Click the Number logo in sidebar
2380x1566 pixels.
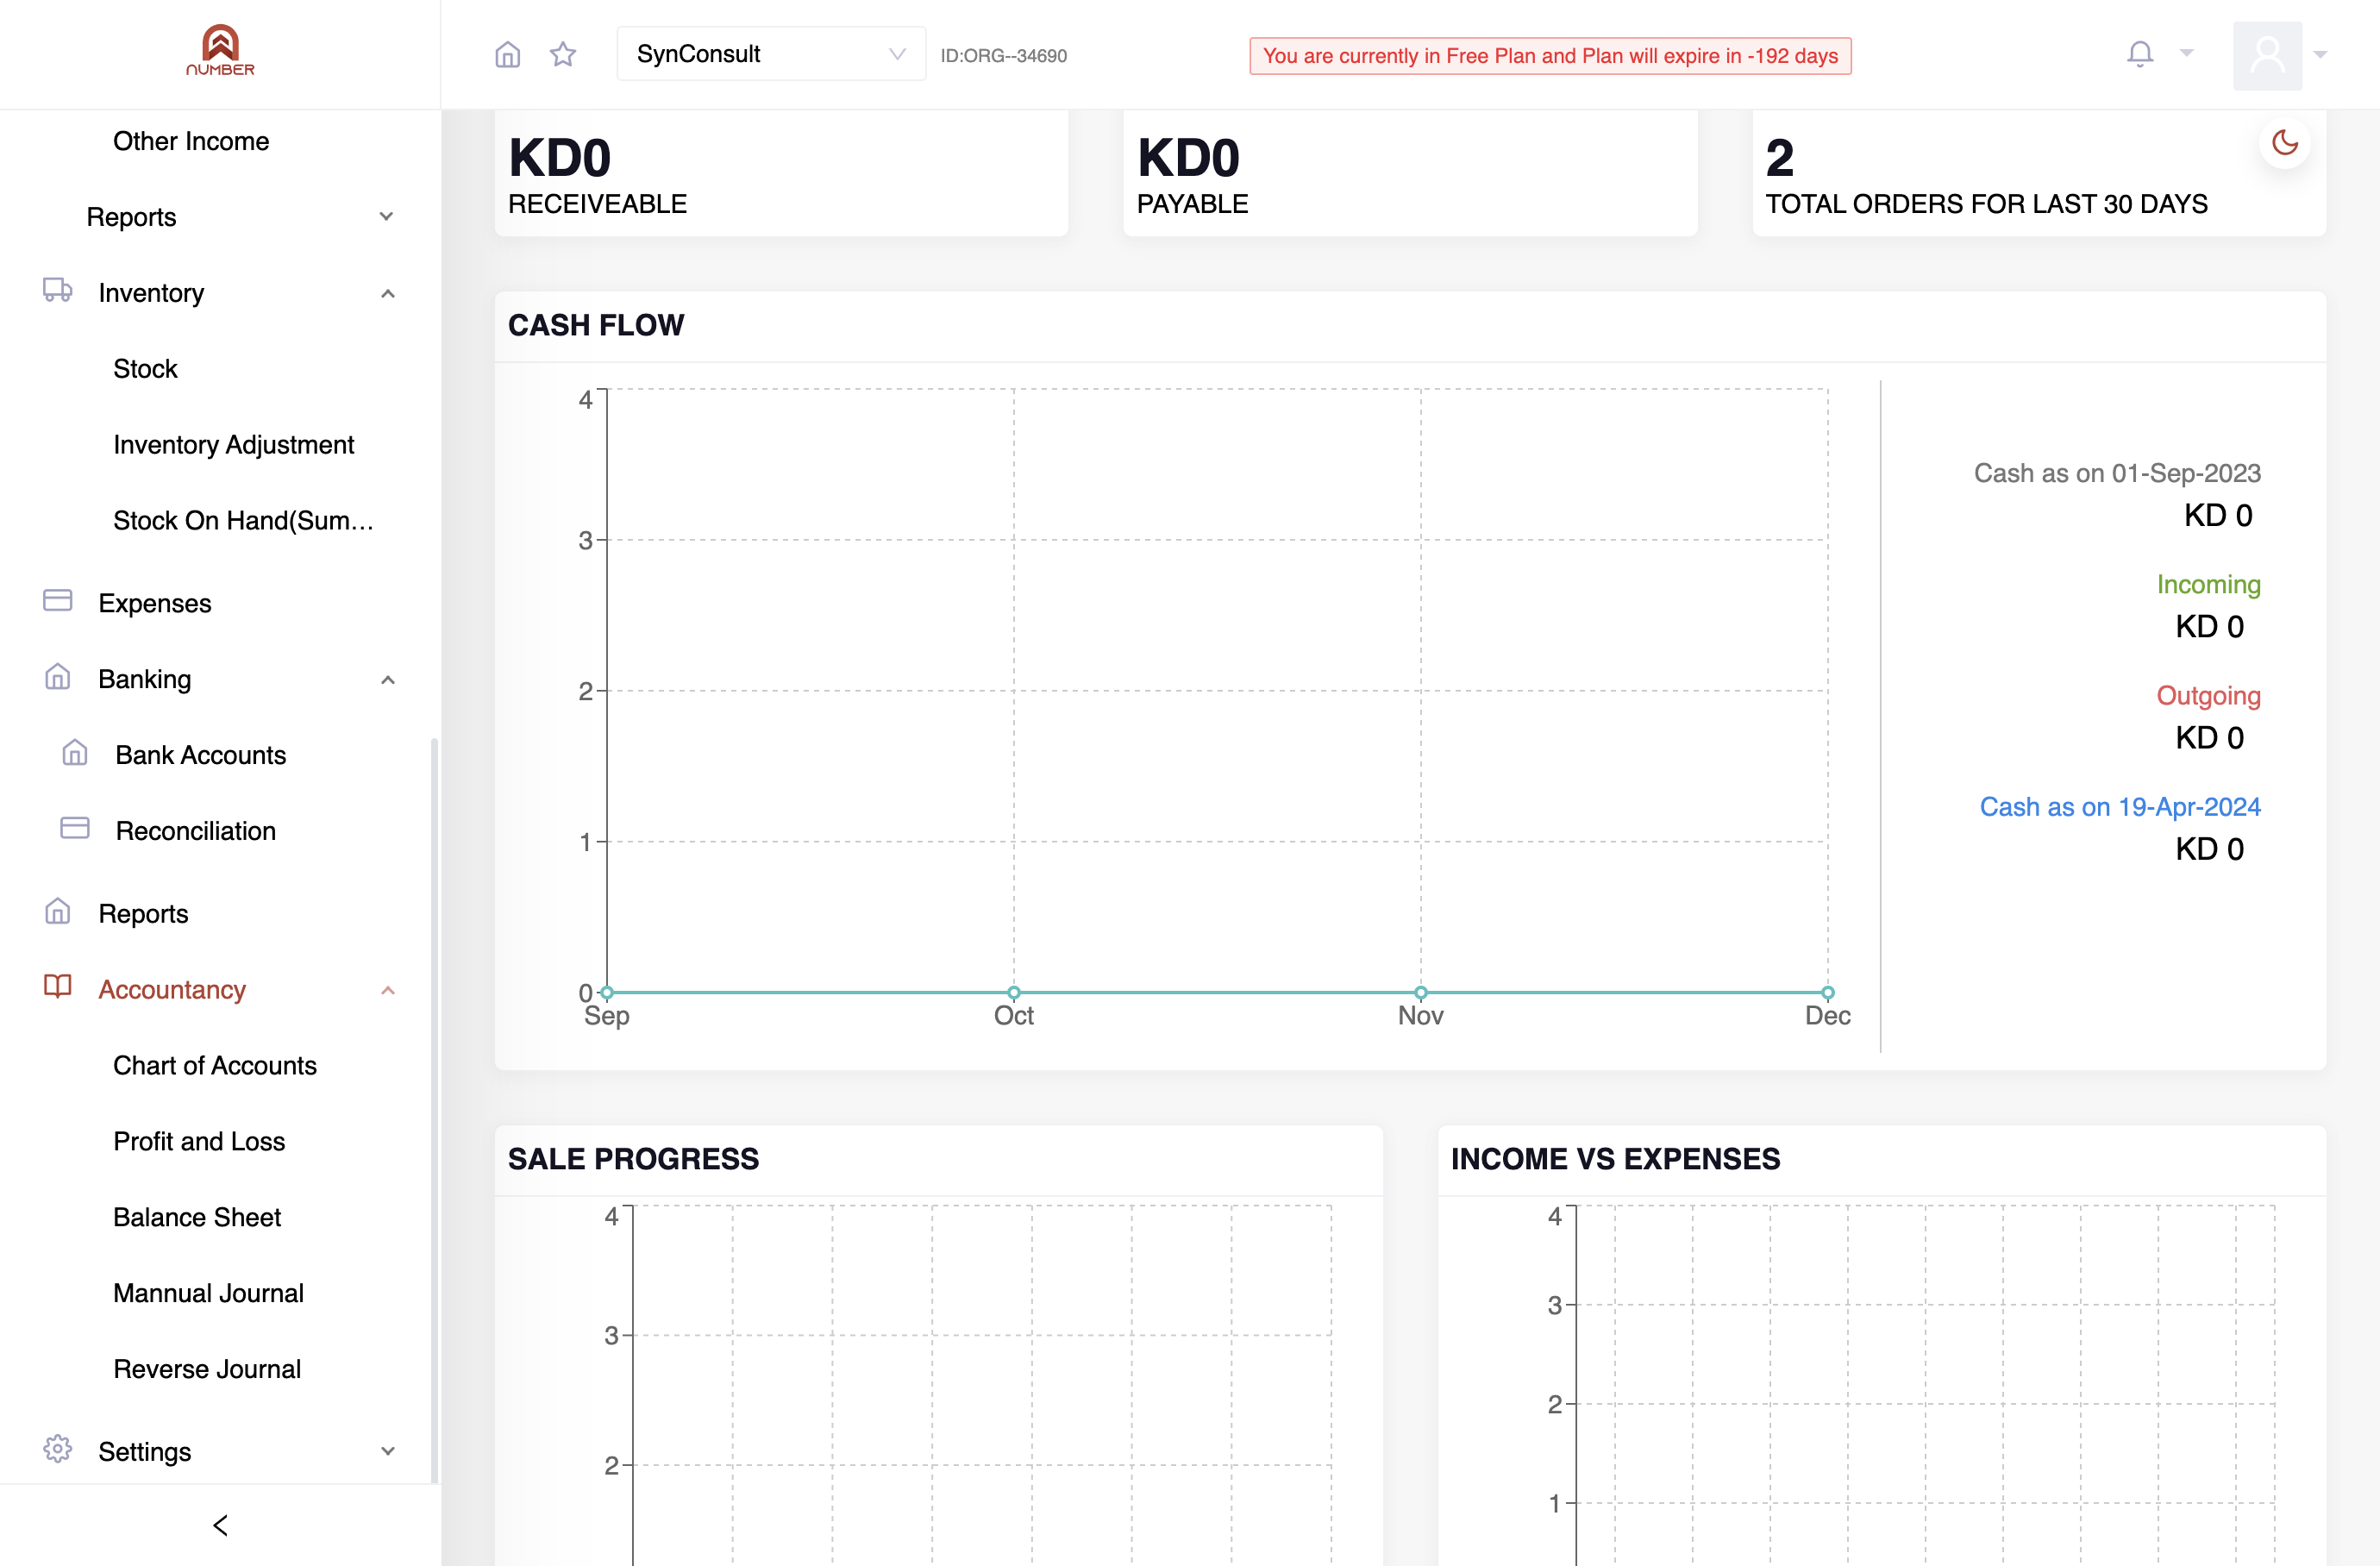(x=220, y=51)
